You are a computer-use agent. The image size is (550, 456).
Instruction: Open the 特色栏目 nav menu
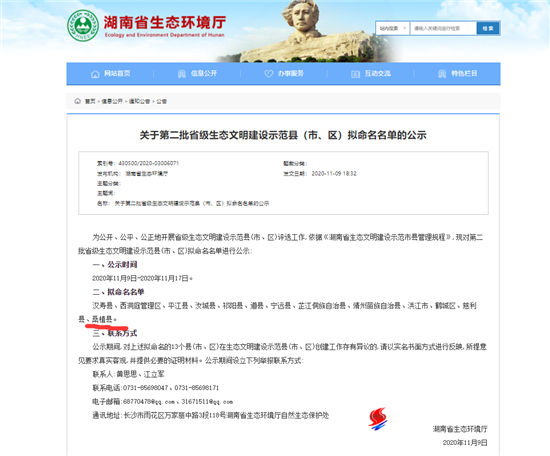464,73
